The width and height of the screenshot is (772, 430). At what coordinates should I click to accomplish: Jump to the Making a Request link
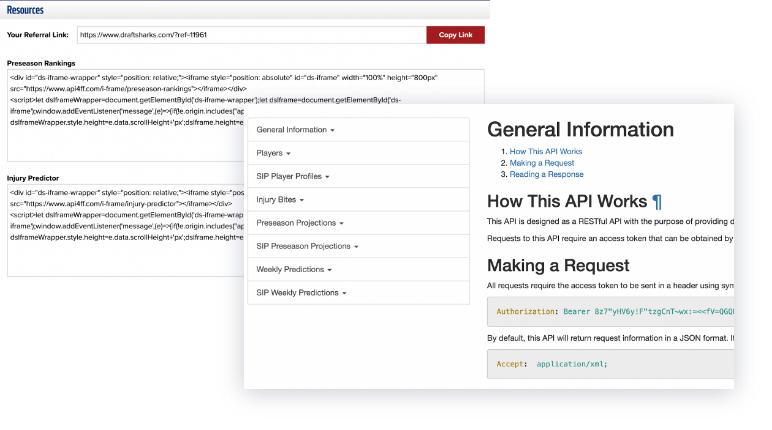541,163
